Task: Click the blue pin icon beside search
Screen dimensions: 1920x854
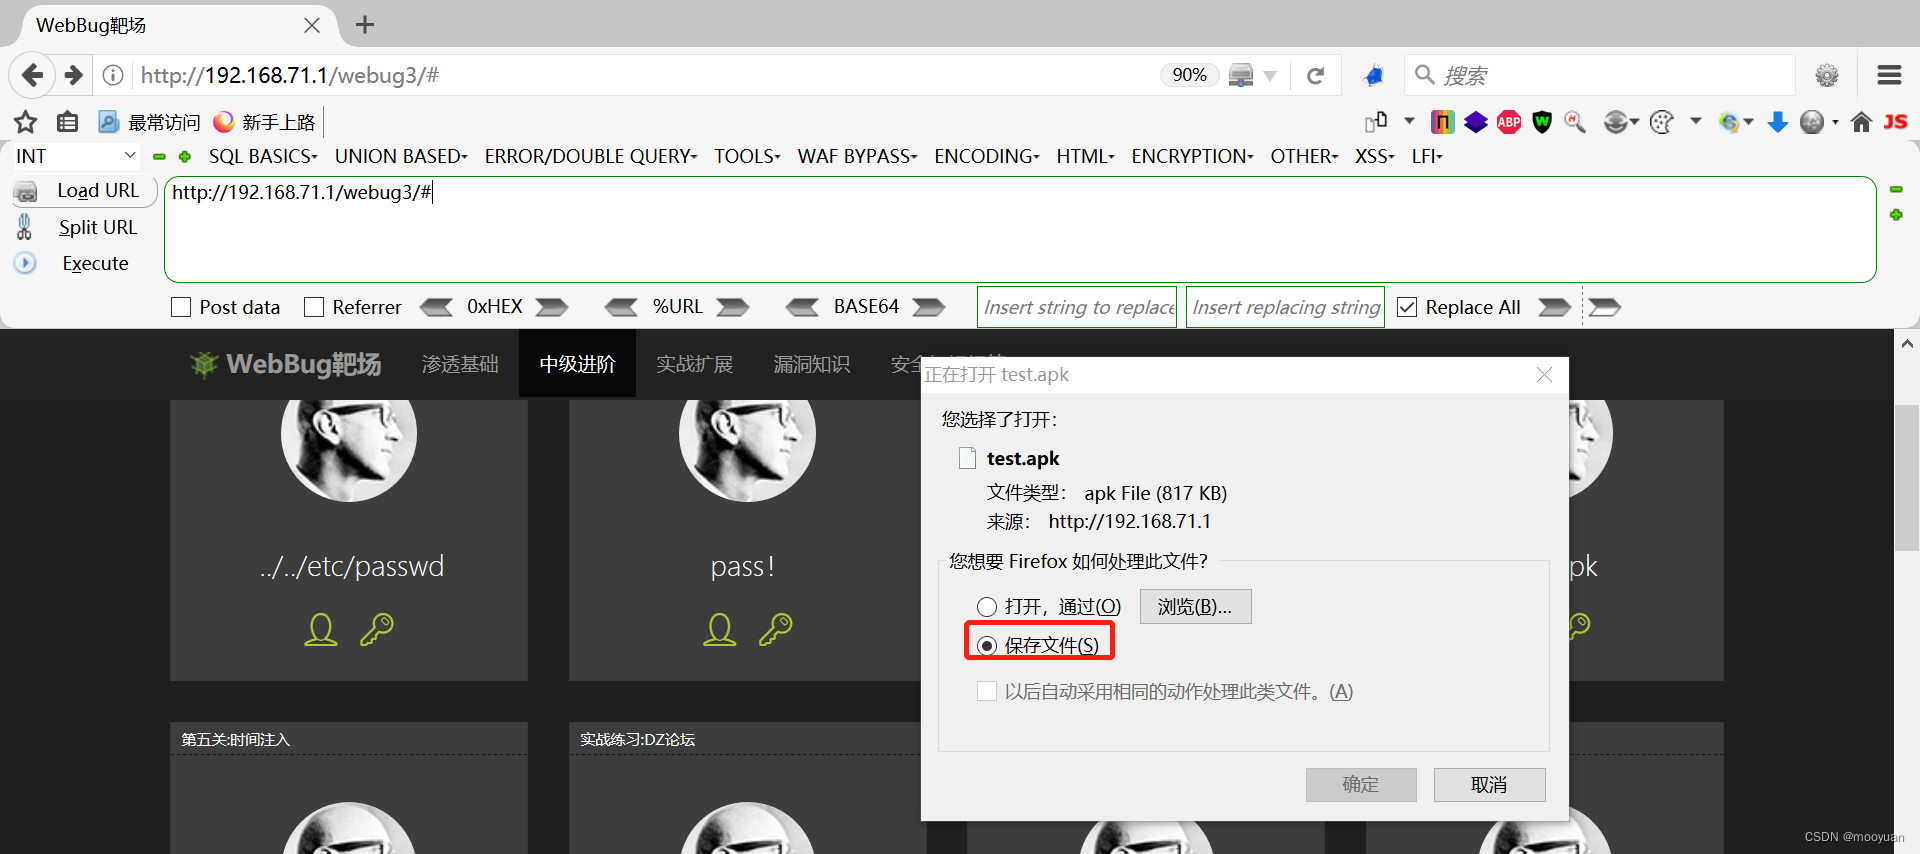Action: (x=1373, y=75)
